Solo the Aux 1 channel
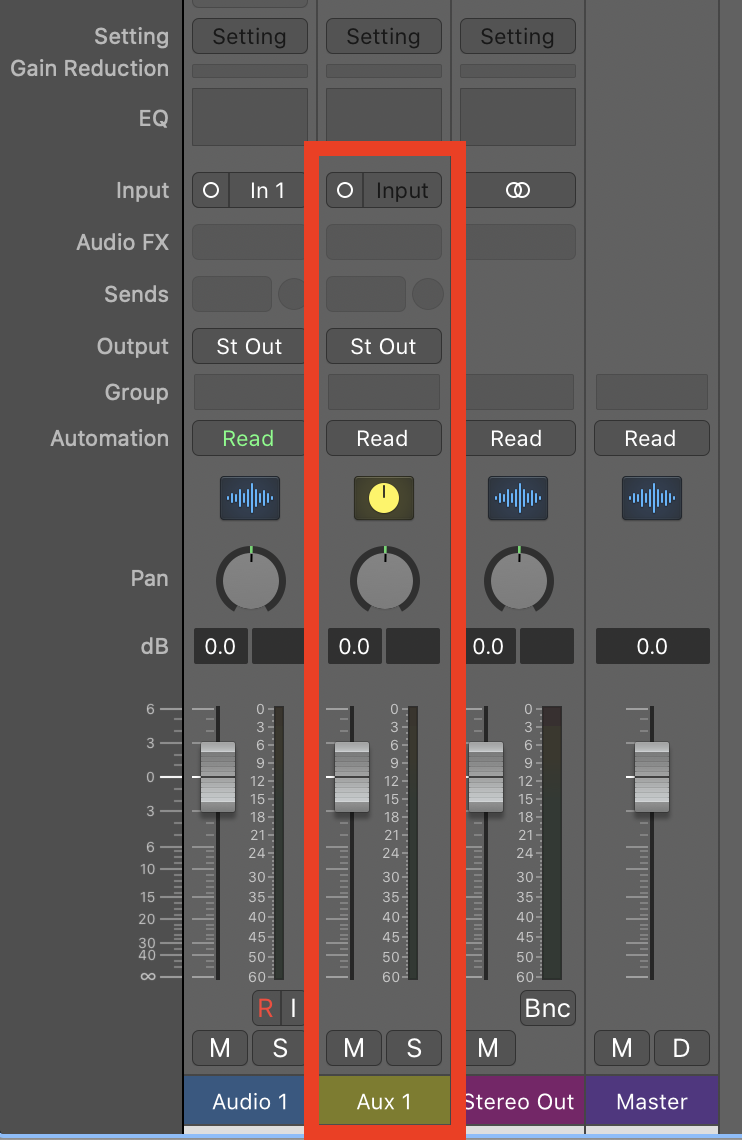Viewport: 742px width, 1140px height. coord(414,1048)
